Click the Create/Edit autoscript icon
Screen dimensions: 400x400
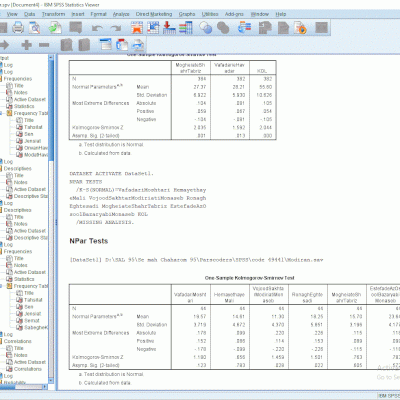283,28
